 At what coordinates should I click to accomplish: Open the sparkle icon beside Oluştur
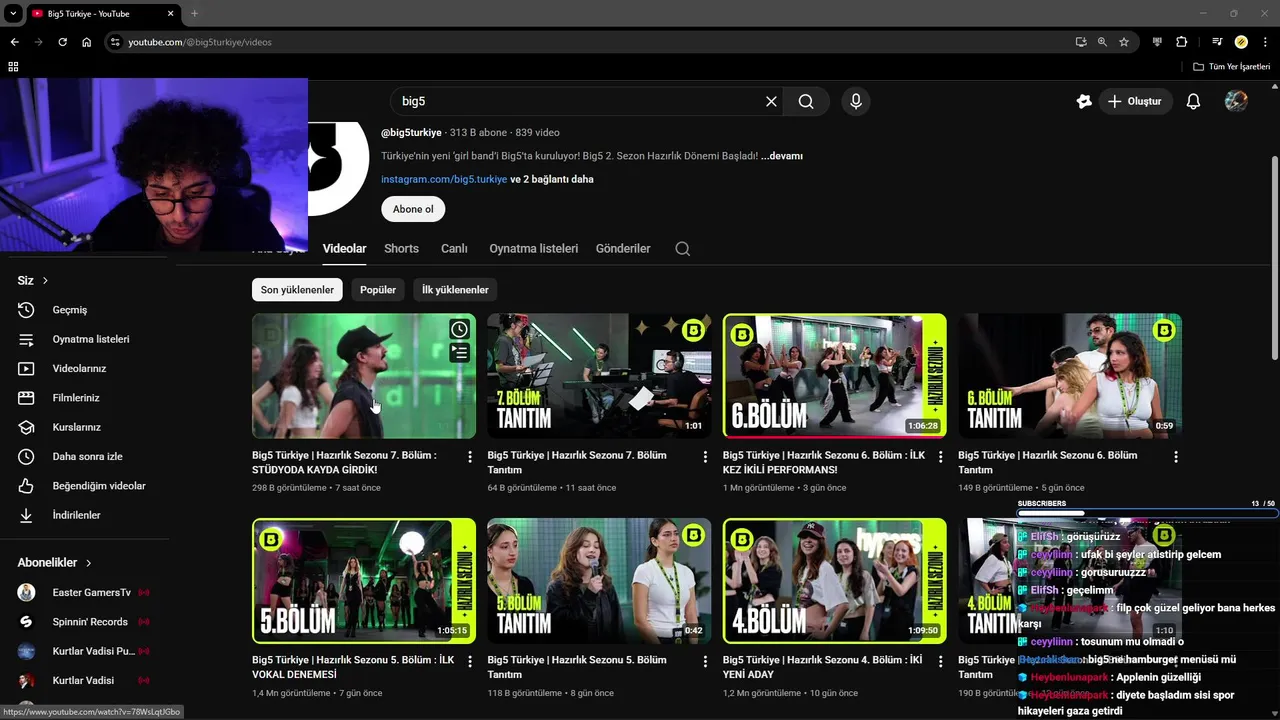coord(1084,101)
